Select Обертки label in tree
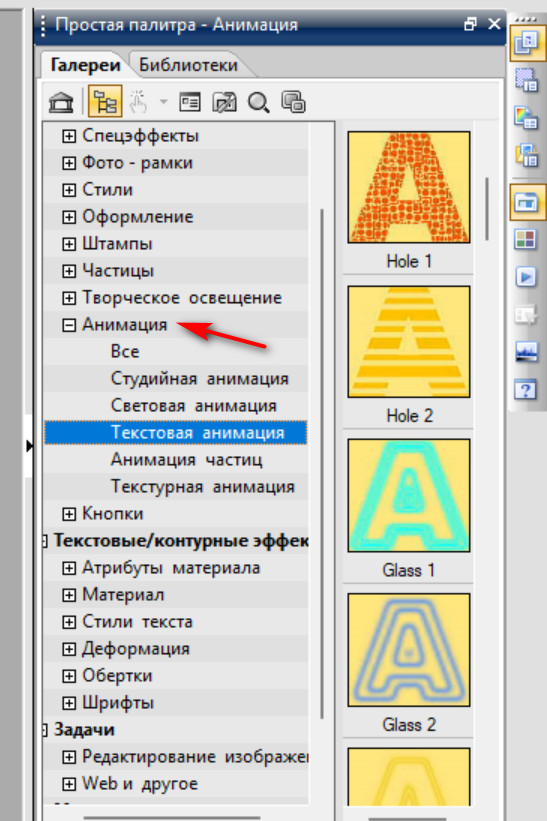Viewport: 547px width, 821px height. click(117, 676)
